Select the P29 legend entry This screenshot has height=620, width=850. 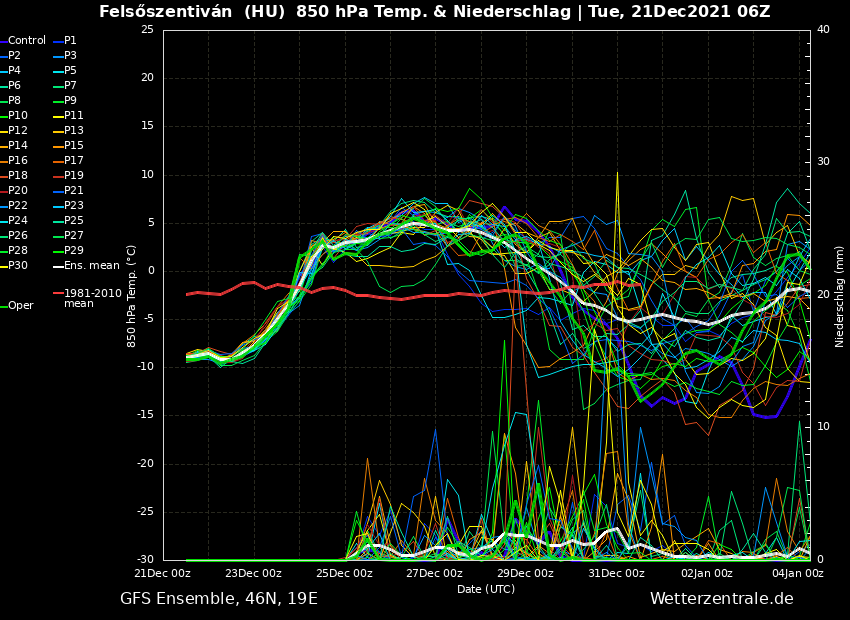tap(73, 251)
